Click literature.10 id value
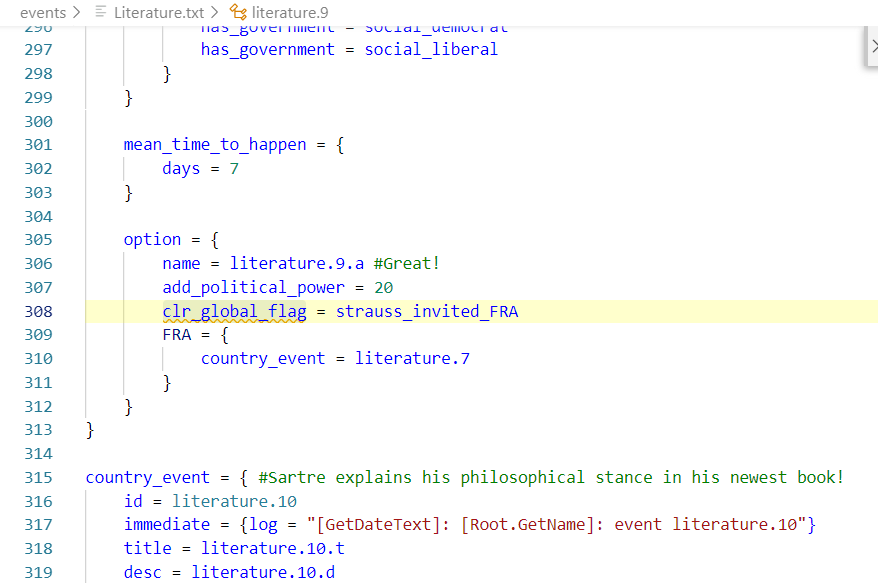This screenshot has height=583, width=878. pos(235,501)
